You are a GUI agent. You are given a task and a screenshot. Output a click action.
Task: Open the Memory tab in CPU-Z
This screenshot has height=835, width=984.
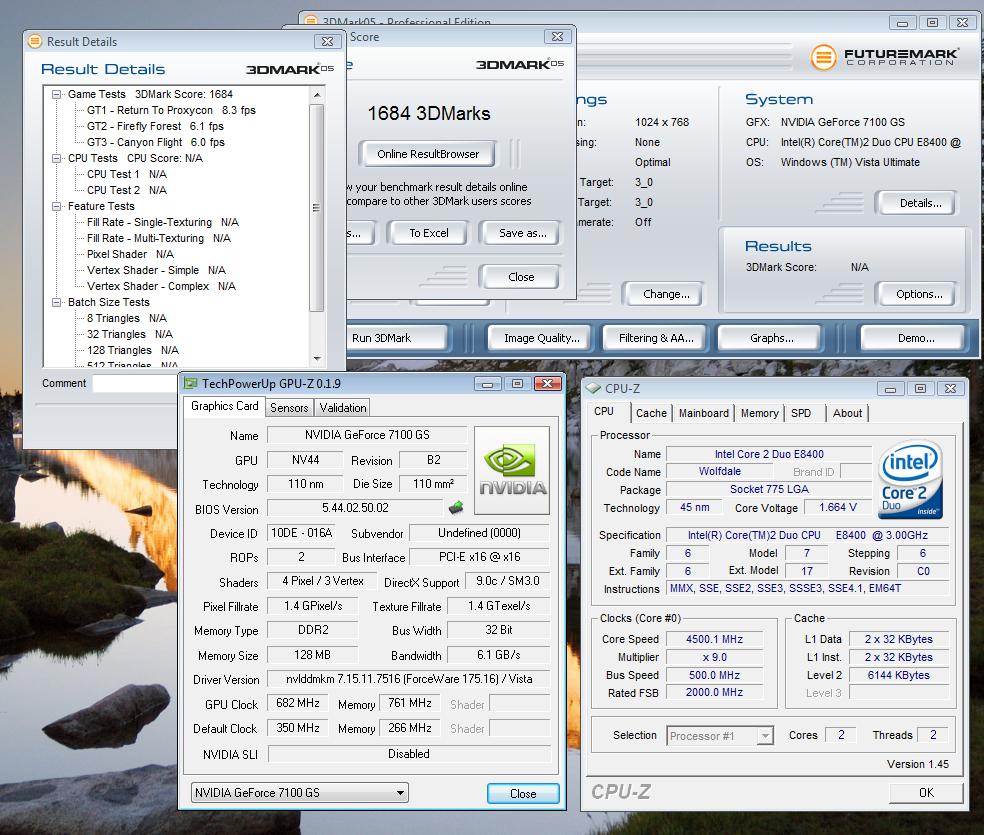[x=759, y=413]
